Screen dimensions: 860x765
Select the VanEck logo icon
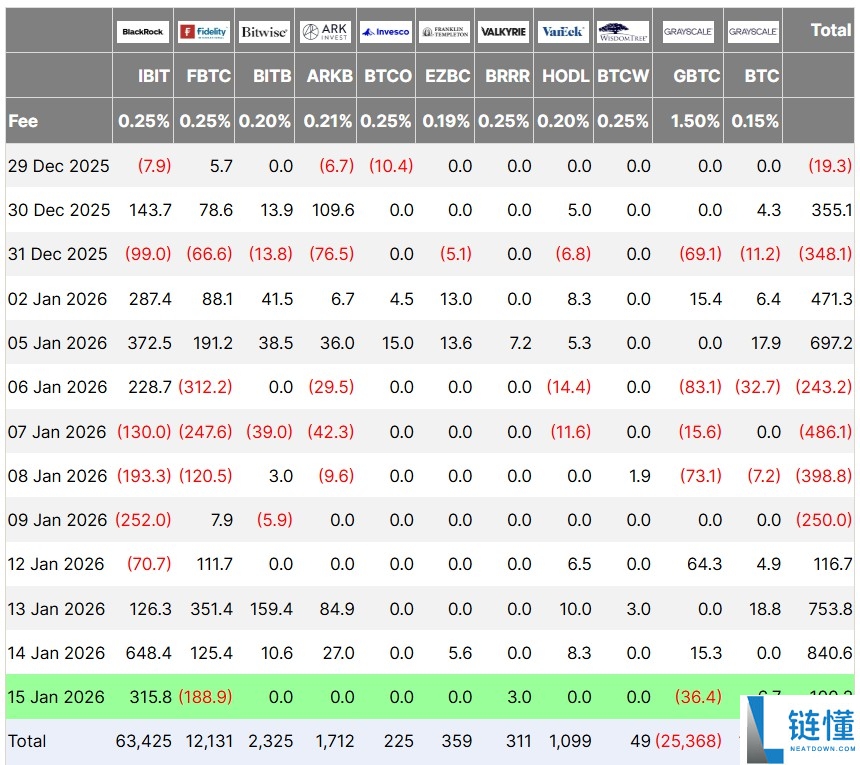pos(563,32)
